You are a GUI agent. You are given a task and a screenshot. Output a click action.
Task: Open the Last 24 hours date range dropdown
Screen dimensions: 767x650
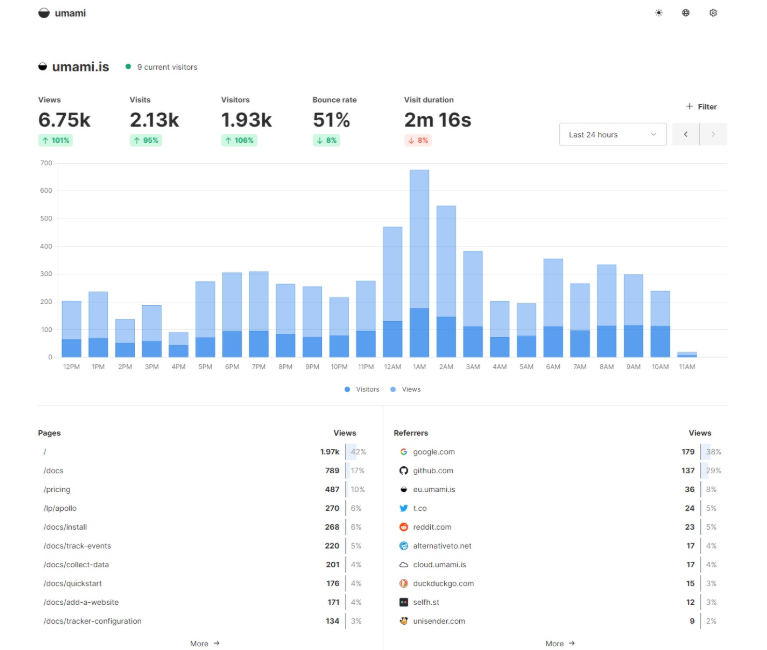[x=612, y=134]
